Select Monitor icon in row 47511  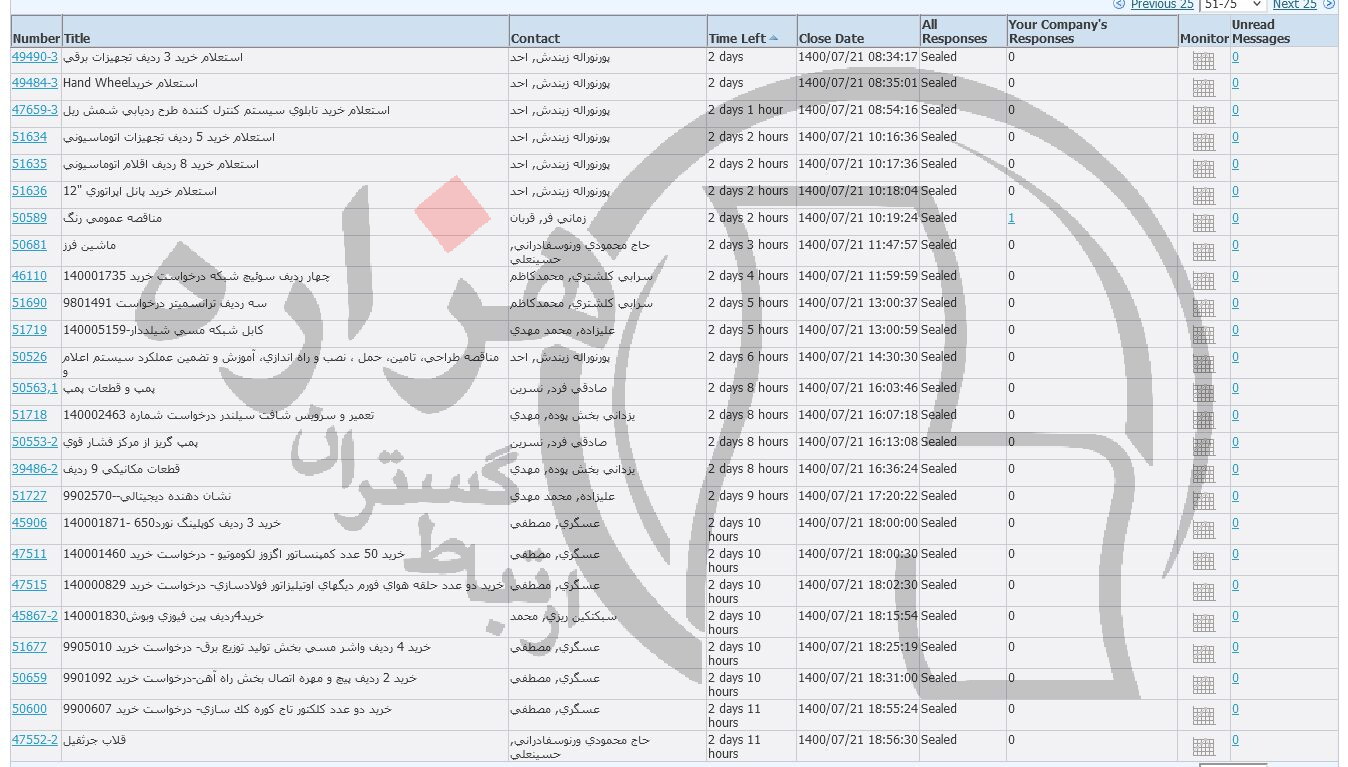coord(1203,559)
